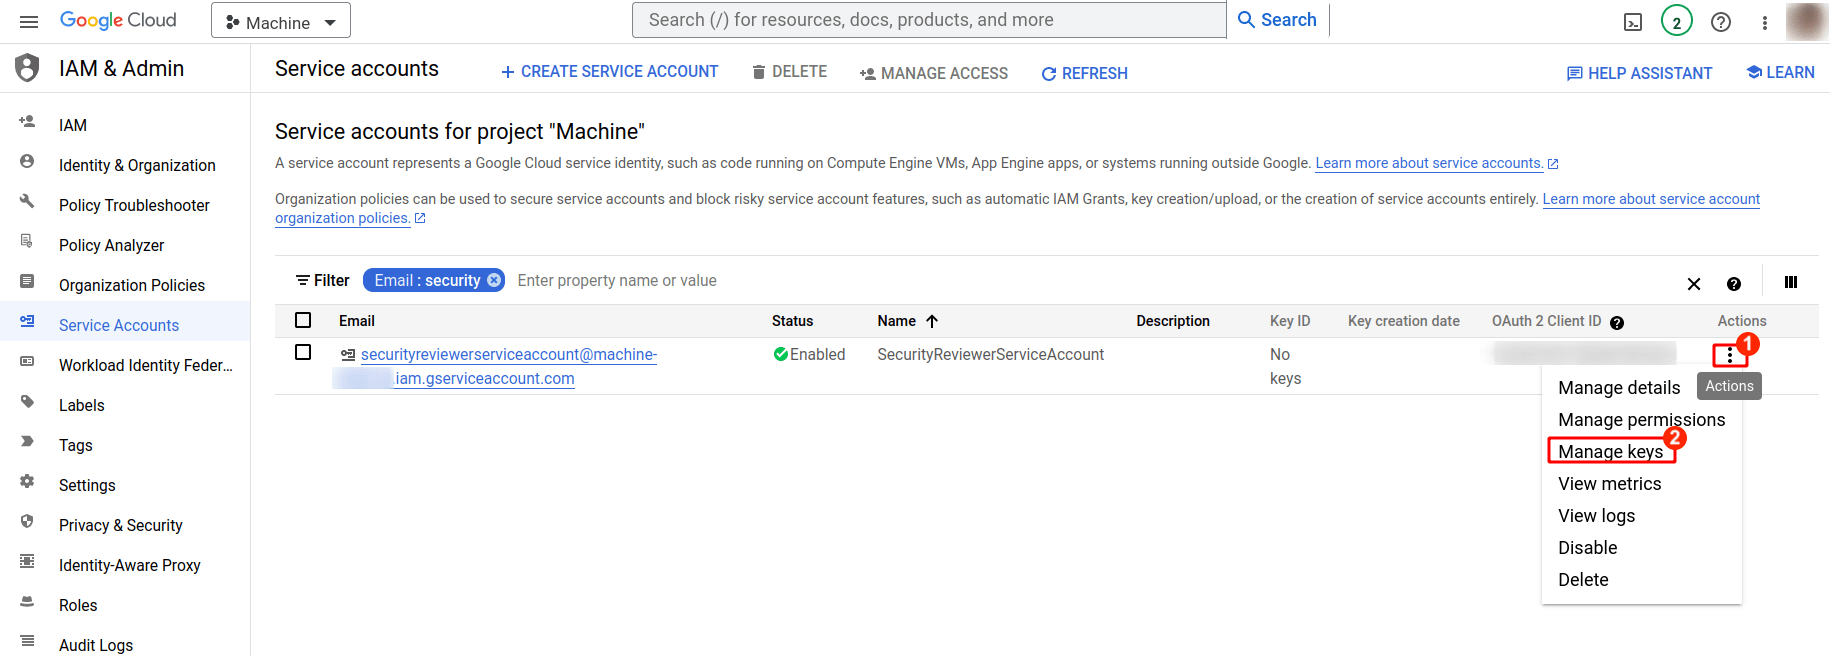Open Identity & Organization page
The height and width of the screenshot is (656, 1830).
[x=137, y=165]
